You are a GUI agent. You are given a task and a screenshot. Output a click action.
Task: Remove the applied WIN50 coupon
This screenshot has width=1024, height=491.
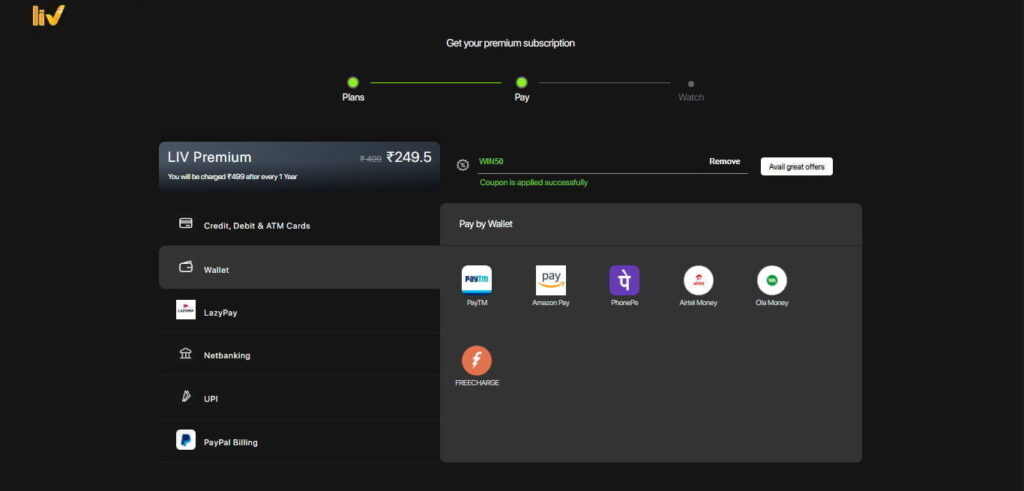click(725, 161)
